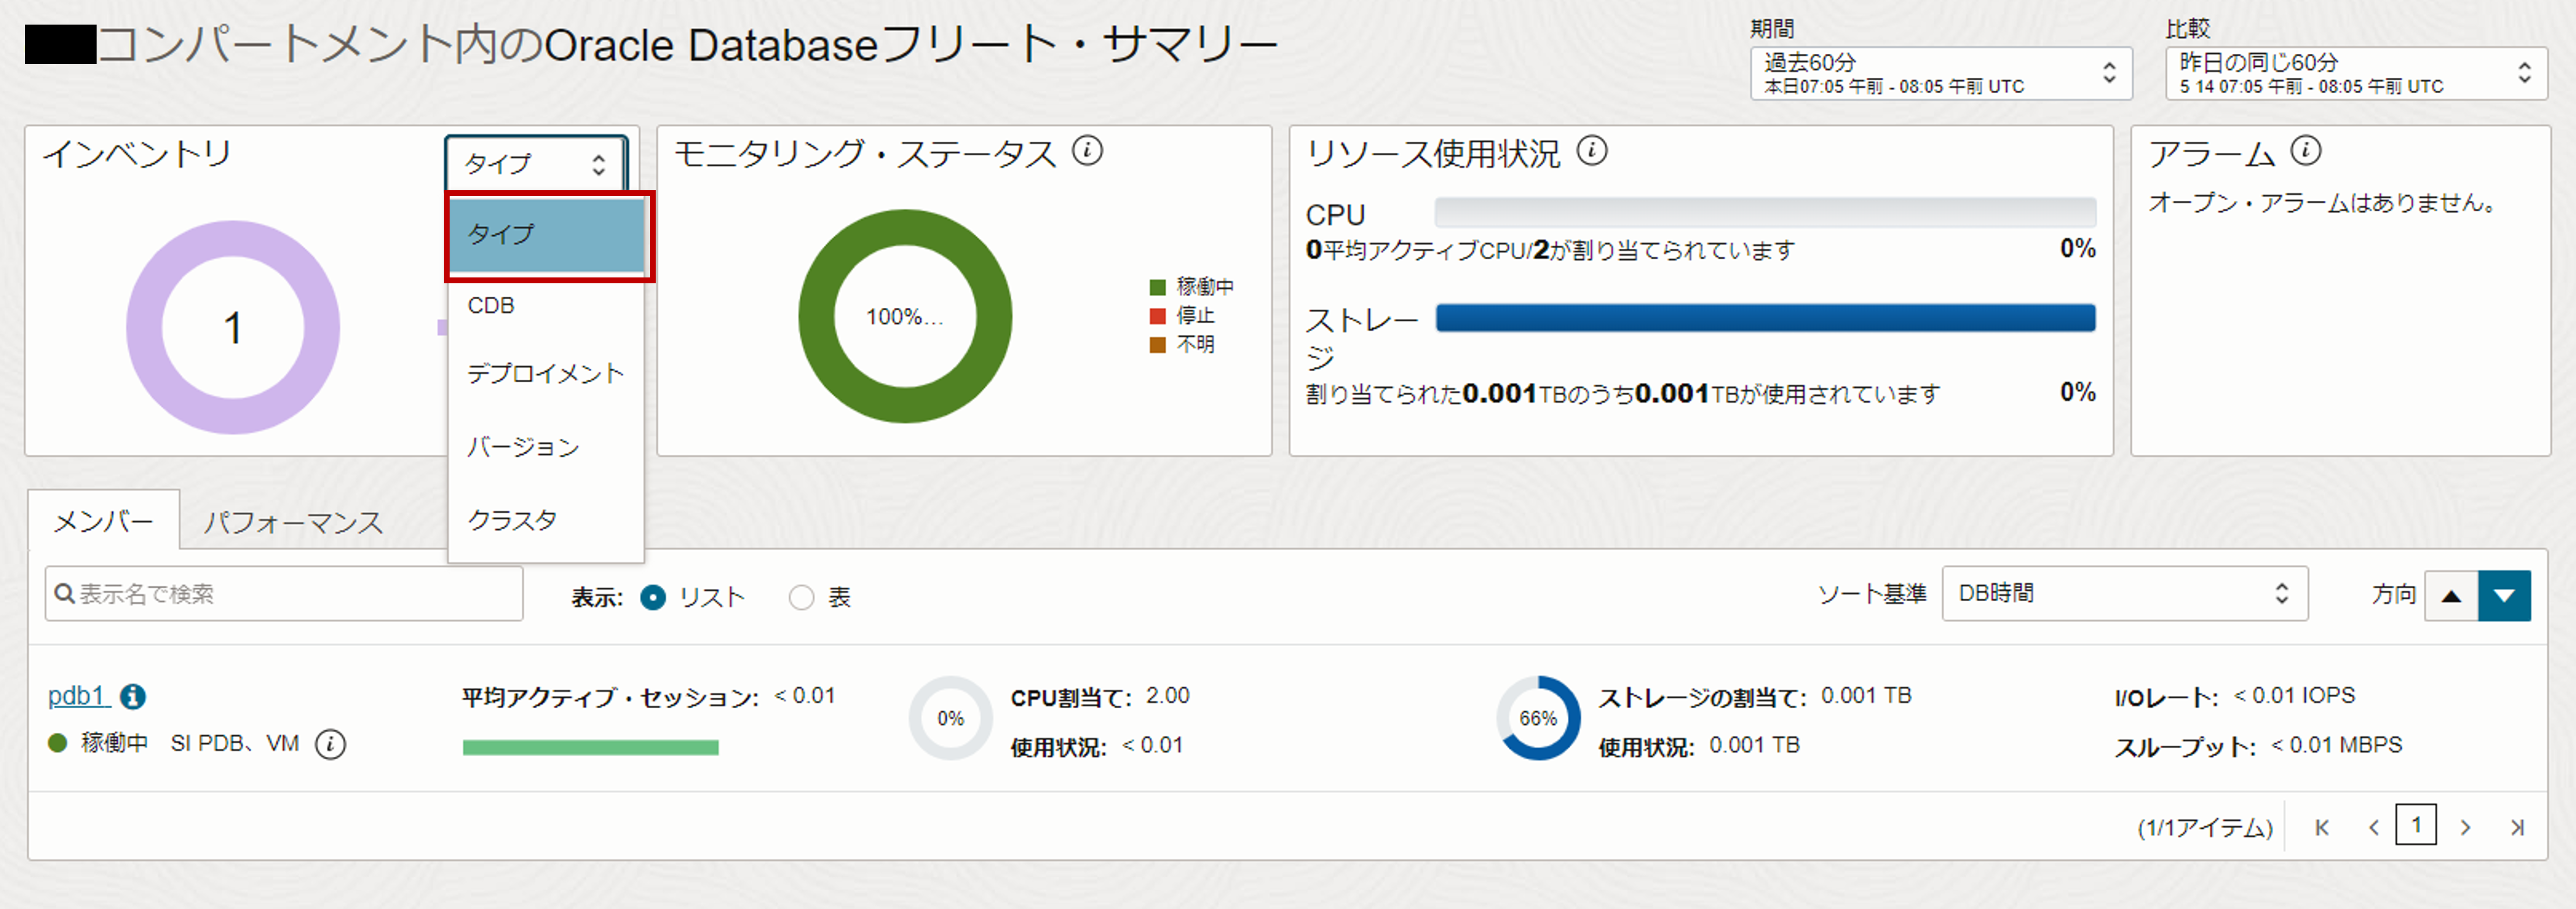Switch to the パフォーマンス tab
This screenshot has height=909, width=2576.
pos(293,522)
